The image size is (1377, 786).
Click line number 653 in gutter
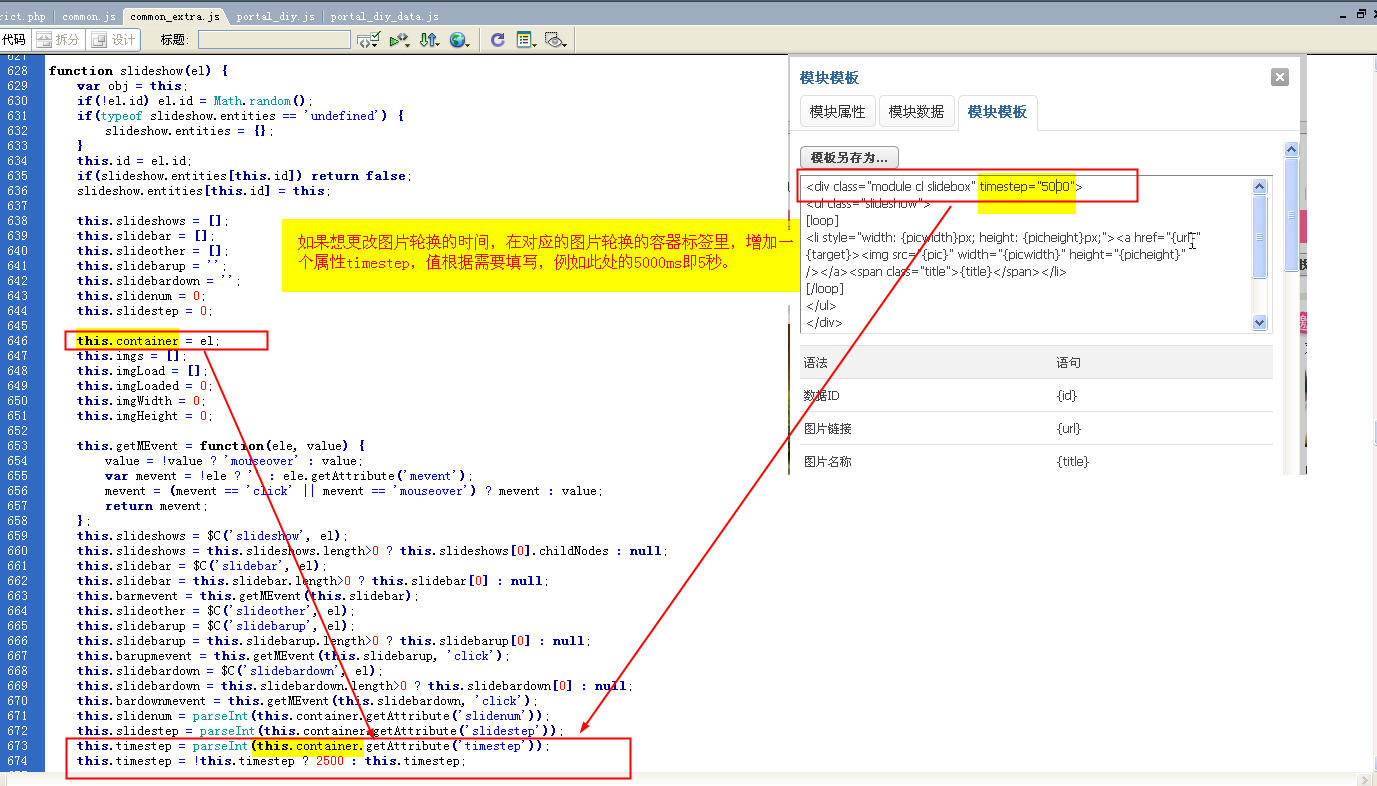pyautogui.click(x=17, y=446)
